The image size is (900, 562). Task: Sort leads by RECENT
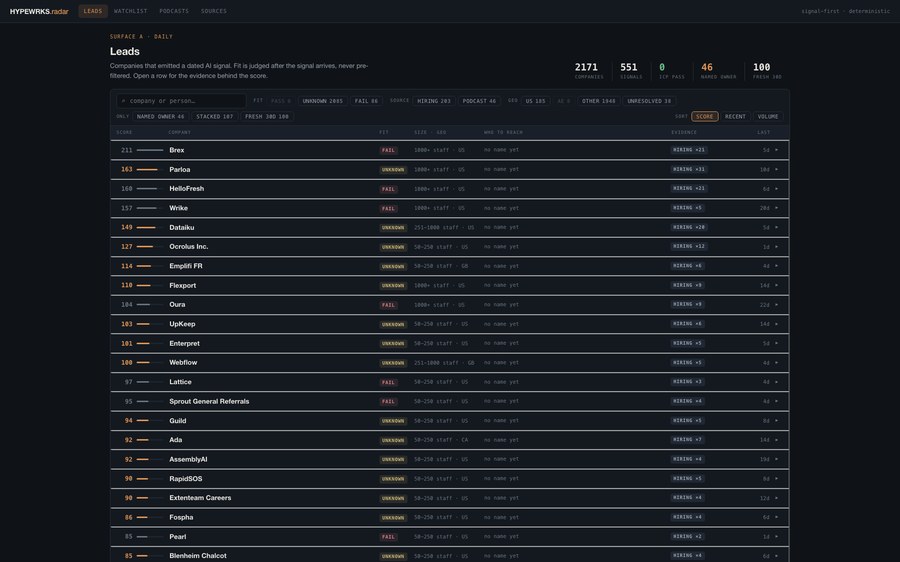click(735, 117)
